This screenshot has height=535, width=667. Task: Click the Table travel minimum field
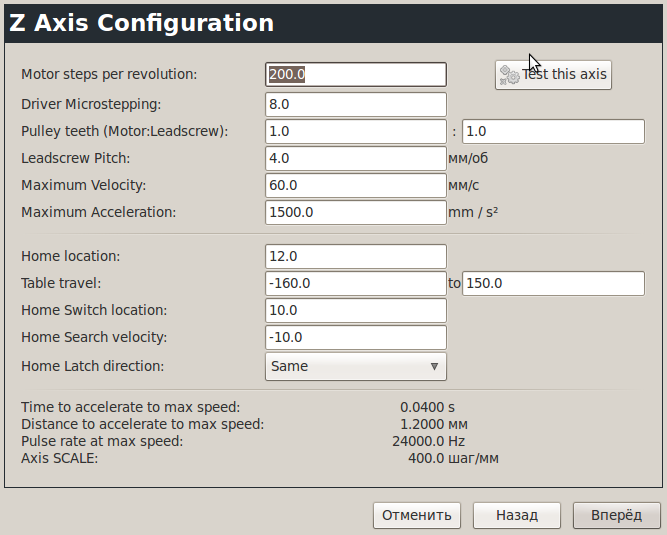355,283
